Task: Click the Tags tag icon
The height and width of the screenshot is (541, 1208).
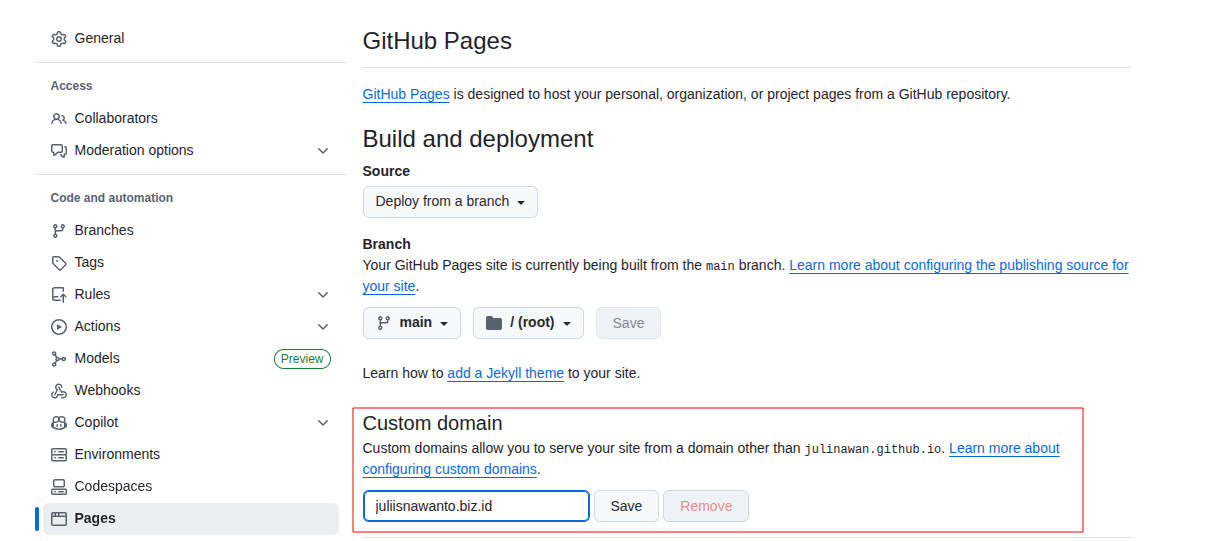Action: pos(58,262)
